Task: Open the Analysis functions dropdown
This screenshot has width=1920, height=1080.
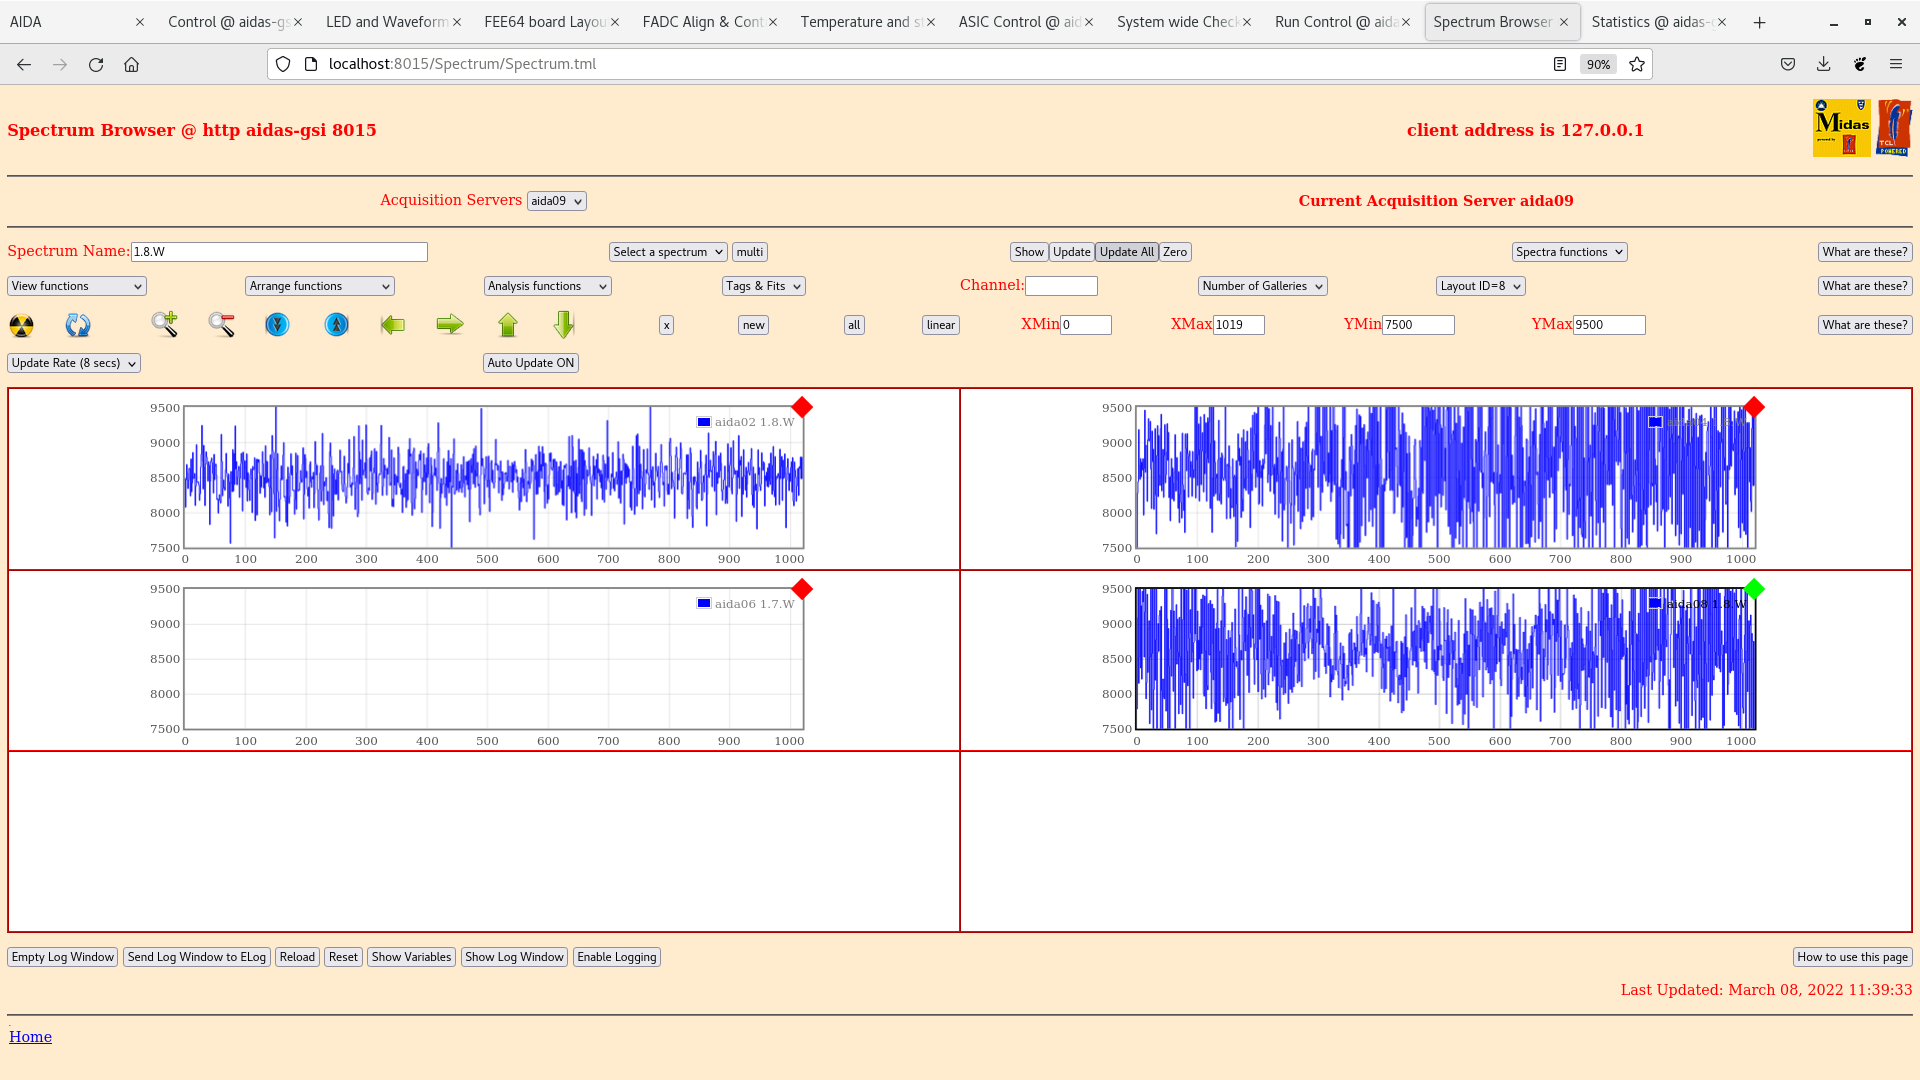Action: [x=547, y=286]
